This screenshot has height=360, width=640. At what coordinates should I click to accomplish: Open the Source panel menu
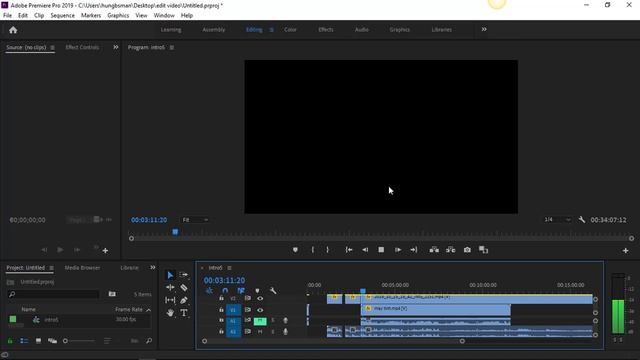(52, 48)
